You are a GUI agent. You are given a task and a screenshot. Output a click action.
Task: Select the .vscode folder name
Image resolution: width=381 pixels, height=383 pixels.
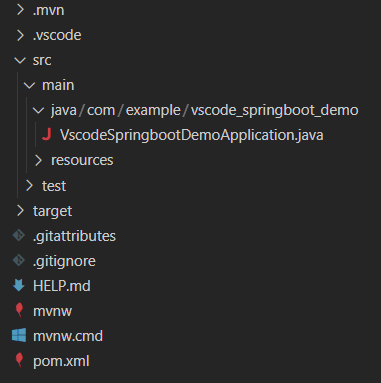tap(57, 35)
